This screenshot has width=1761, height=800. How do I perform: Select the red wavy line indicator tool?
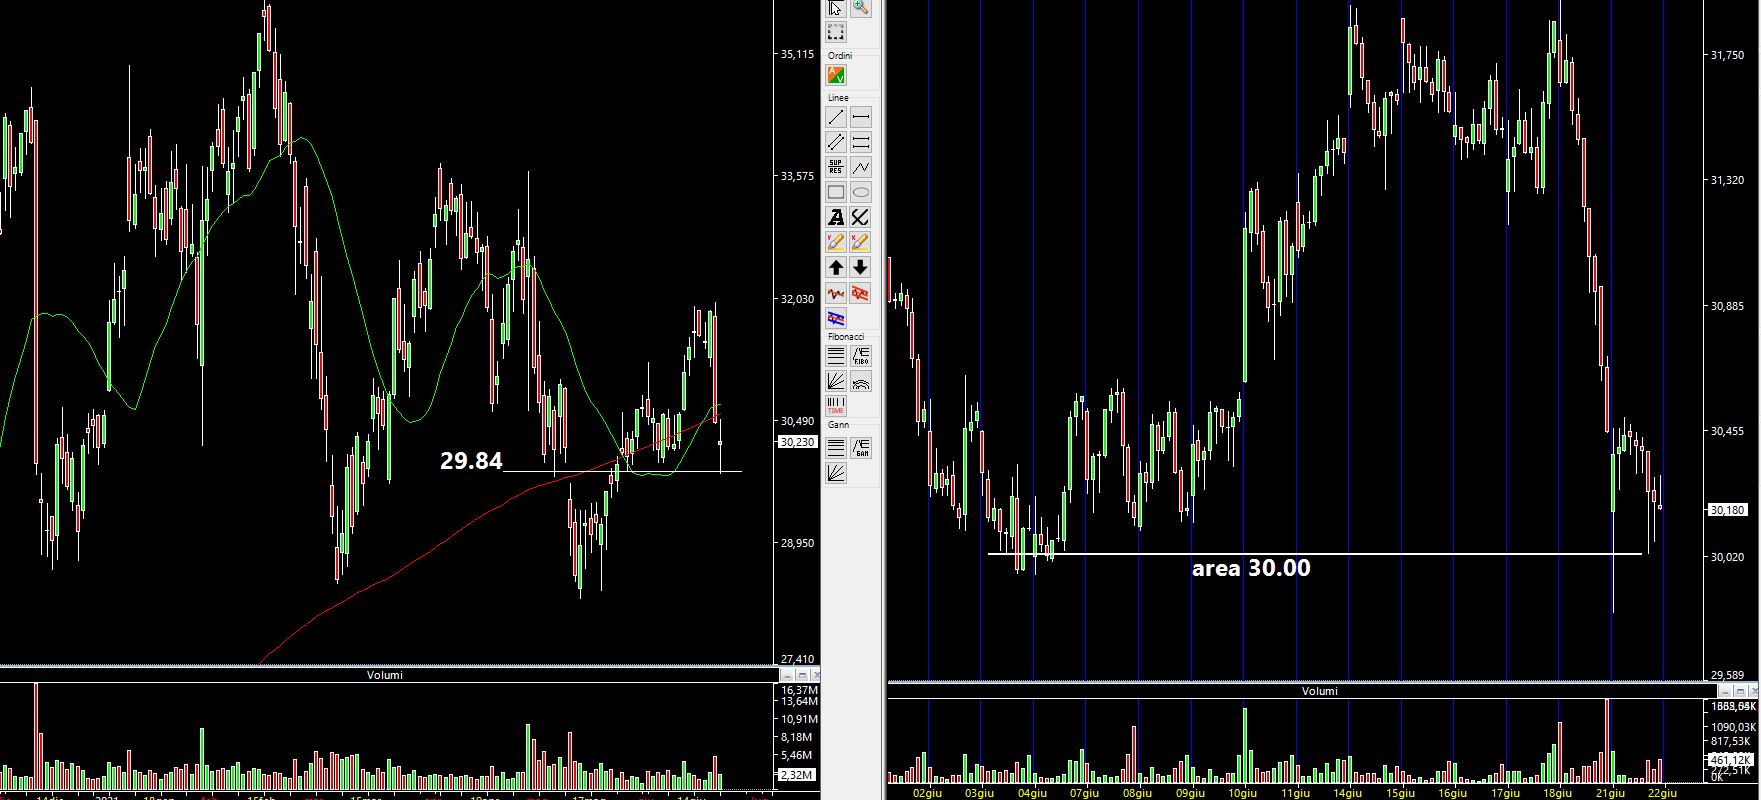coord(836,293)
